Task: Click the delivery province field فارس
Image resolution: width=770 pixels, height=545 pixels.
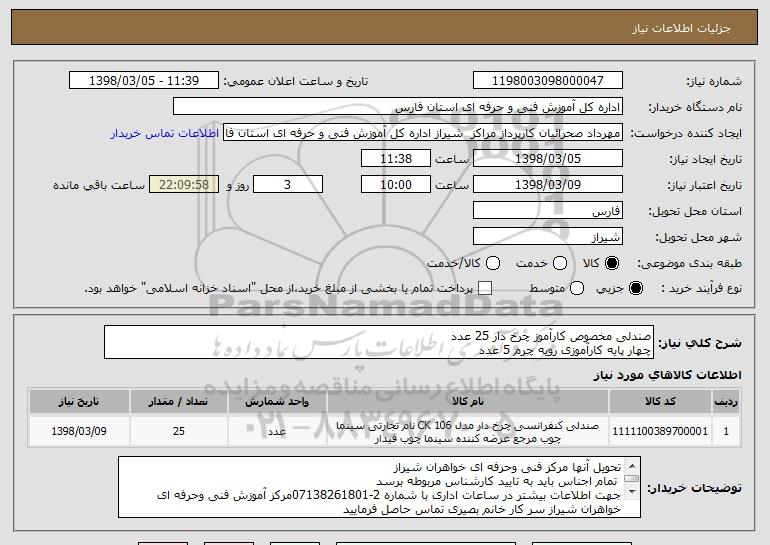Action: coord(548,211)
